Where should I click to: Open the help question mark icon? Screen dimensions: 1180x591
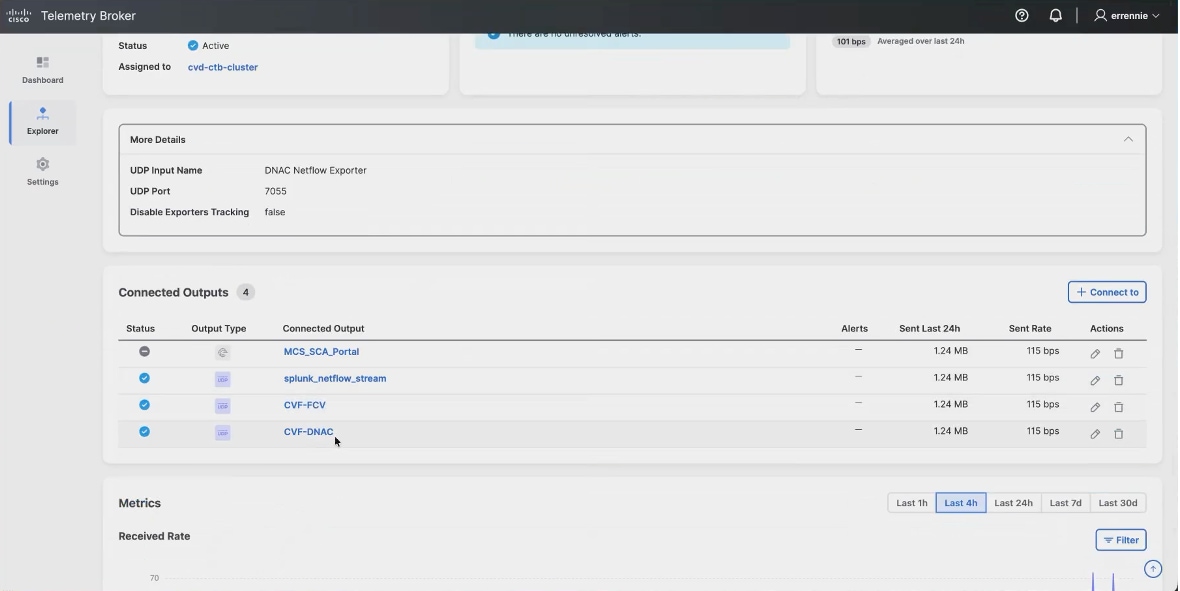coord(1021,15)
